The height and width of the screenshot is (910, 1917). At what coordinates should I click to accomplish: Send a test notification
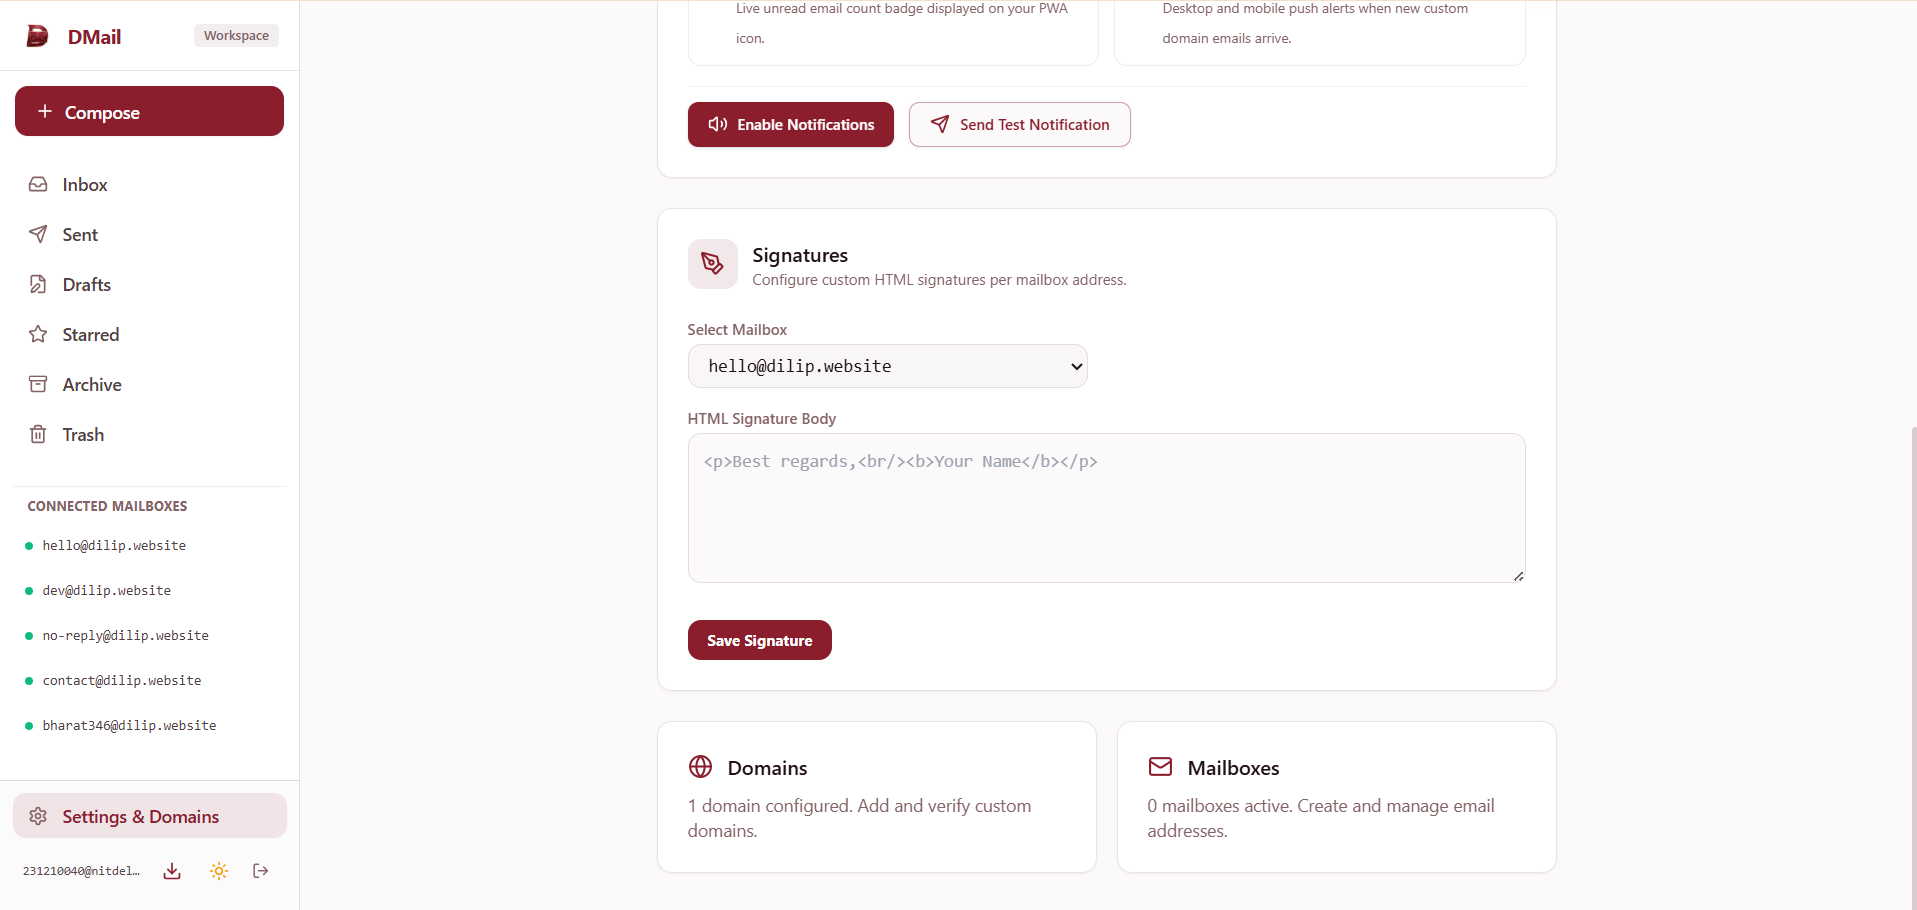(x=1019, y=125)
